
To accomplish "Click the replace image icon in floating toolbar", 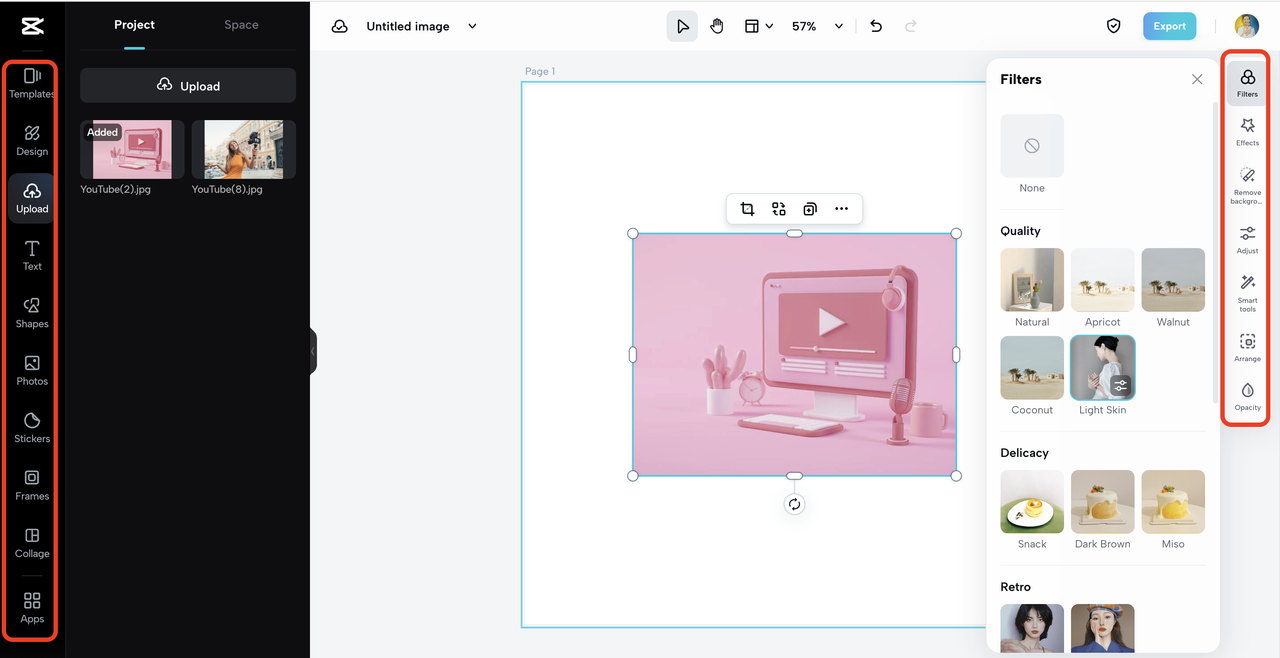I will [779, 209].
